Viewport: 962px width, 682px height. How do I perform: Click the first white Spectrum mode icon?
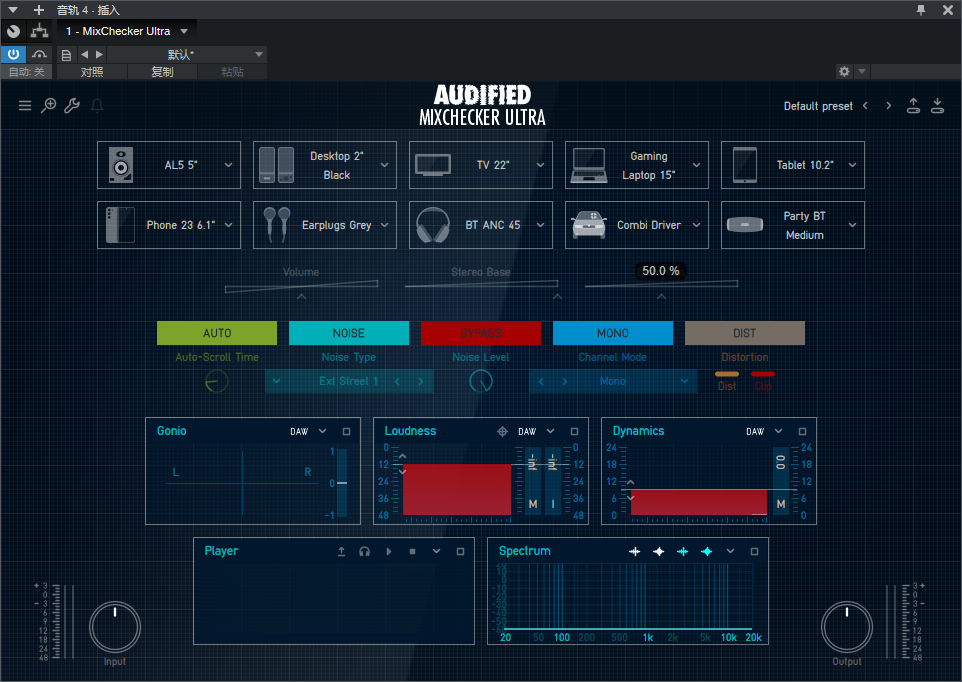pyautogui.click(x=634, y=552)
